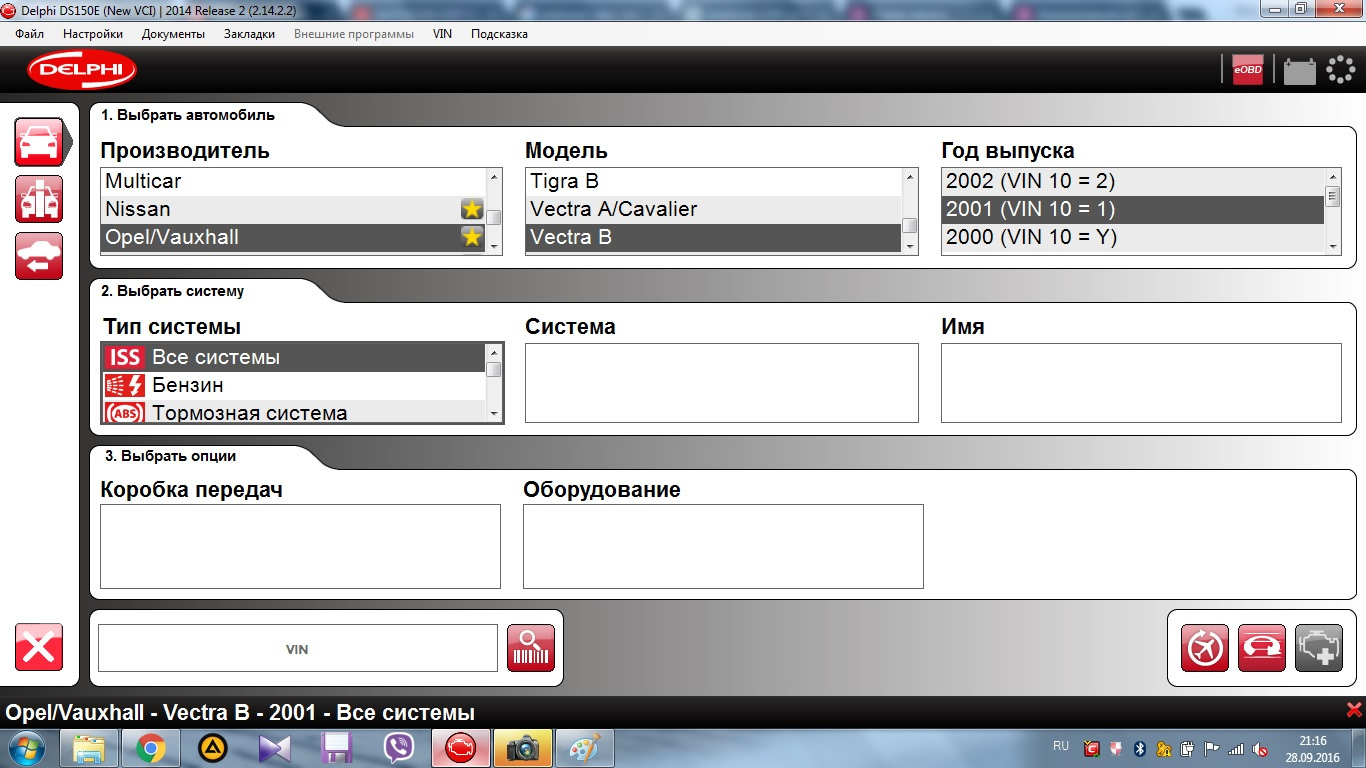Click the grey engine plus icon

click(x=1319, y=648)
